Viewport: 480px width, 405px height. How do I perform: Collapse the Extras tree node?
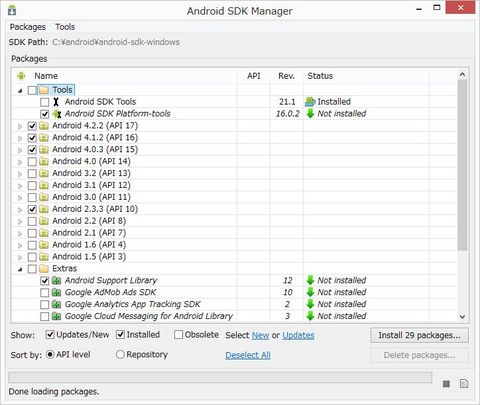click(20, 269)
